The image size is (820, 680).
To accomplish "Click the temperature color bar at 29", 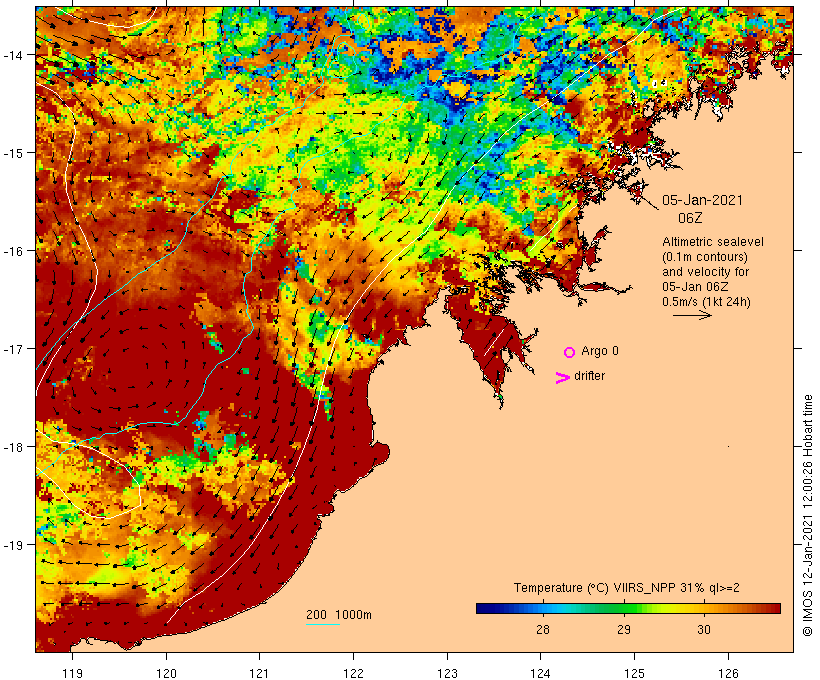I will tap(623, 608).
